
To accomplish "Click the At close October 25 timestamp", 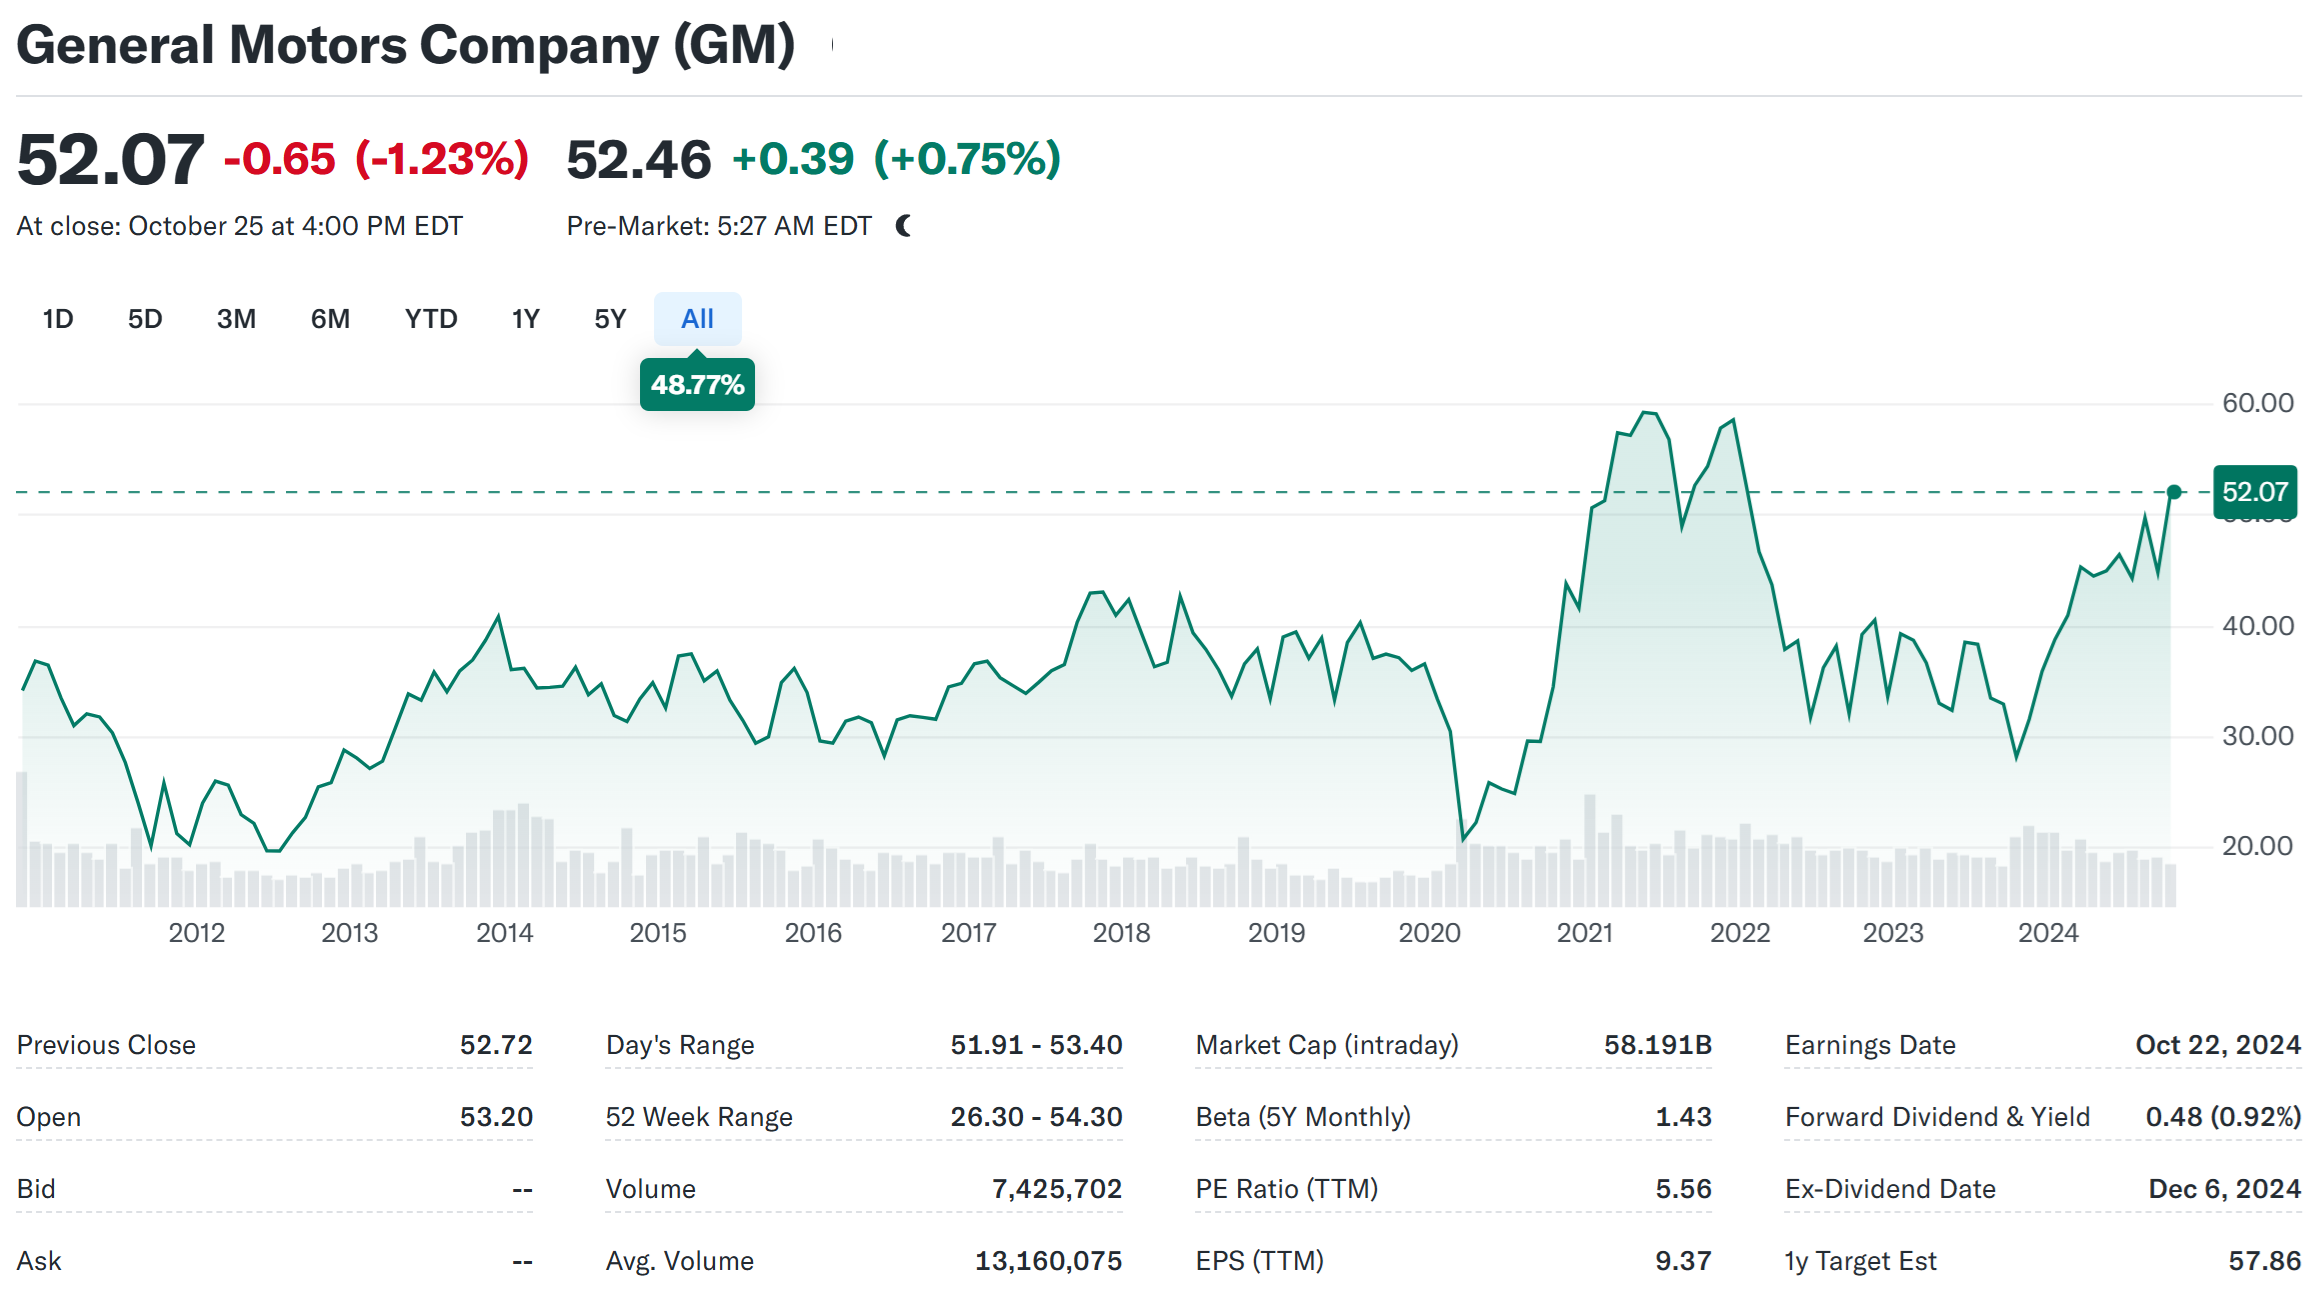I will click(239, 226).
